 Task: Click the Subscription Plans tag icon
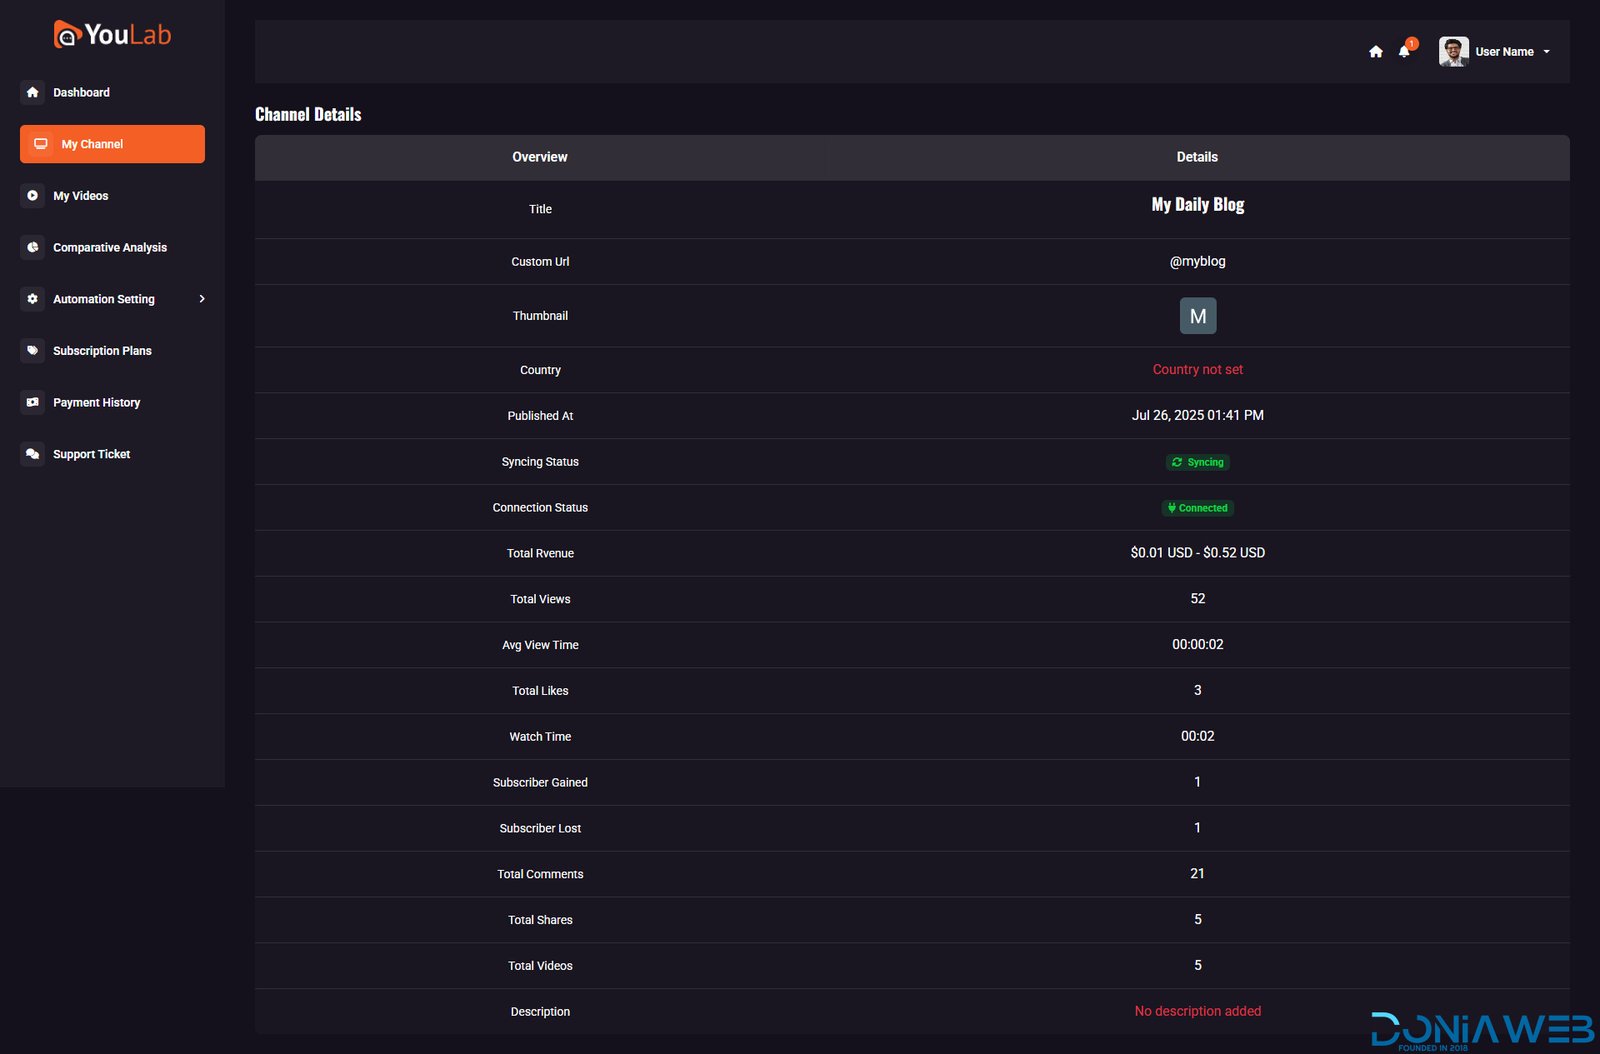point(33,351)
